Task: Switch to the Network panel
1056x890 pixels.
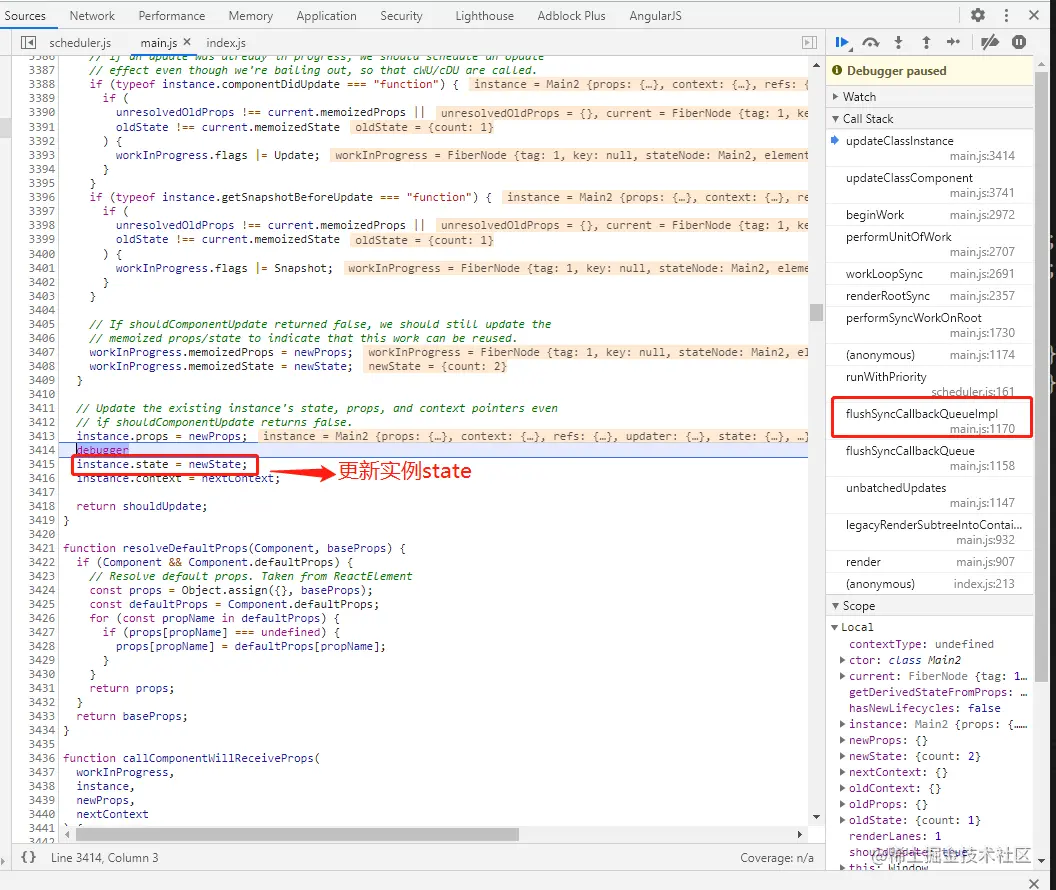Action: coord(92,15)
